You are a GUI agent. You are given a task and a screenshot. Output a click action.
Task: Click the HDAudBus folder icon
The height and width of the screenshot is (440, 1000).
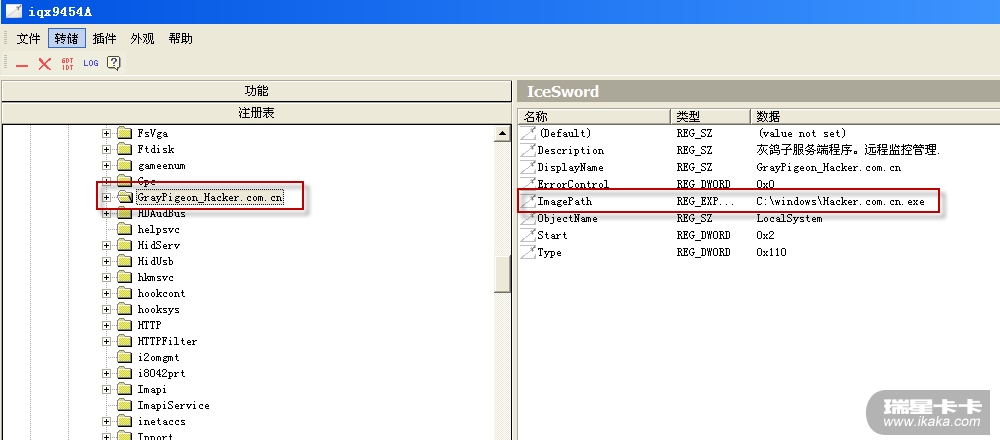point(124,214)
